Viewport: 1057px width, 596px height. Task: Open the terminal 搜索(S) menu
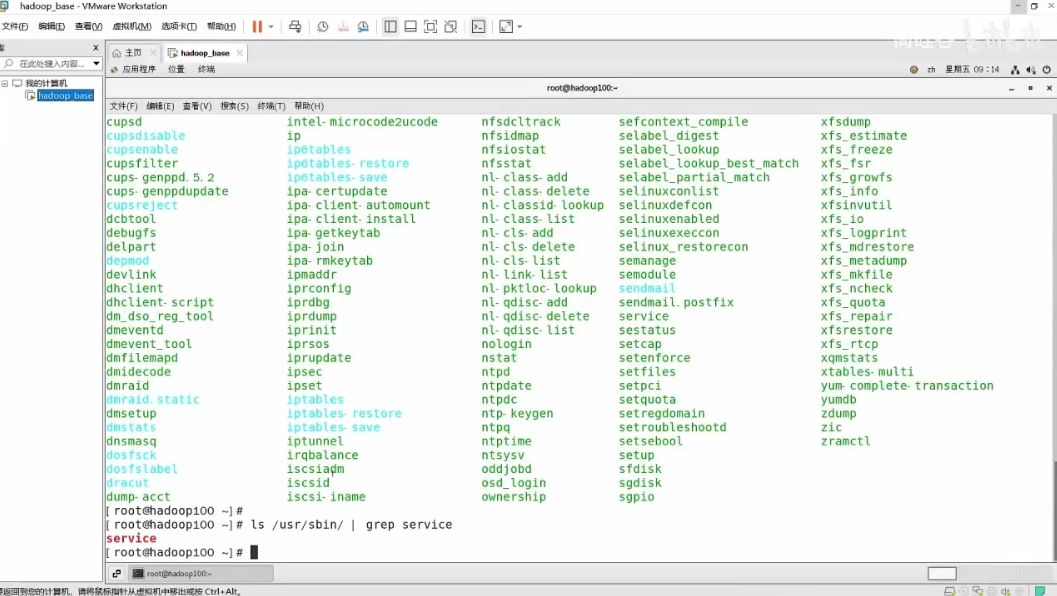click(235, 106)
